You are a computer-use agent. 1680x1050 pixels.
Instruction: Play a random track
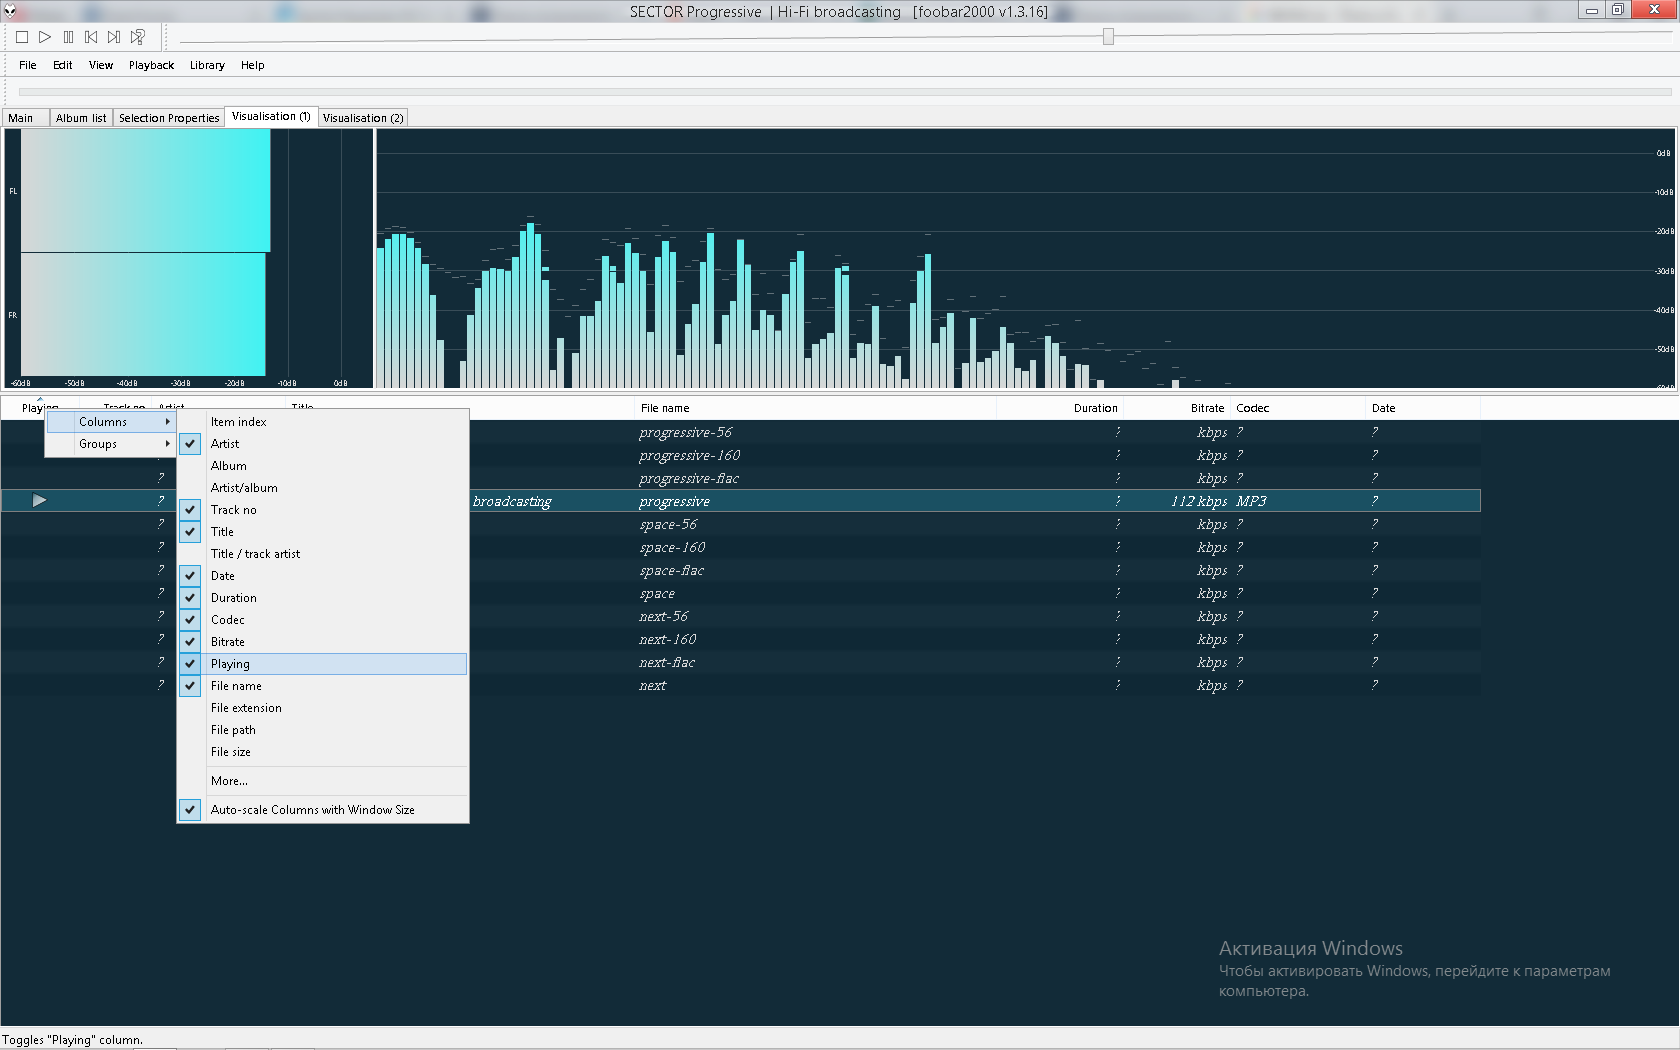[138, 37]
